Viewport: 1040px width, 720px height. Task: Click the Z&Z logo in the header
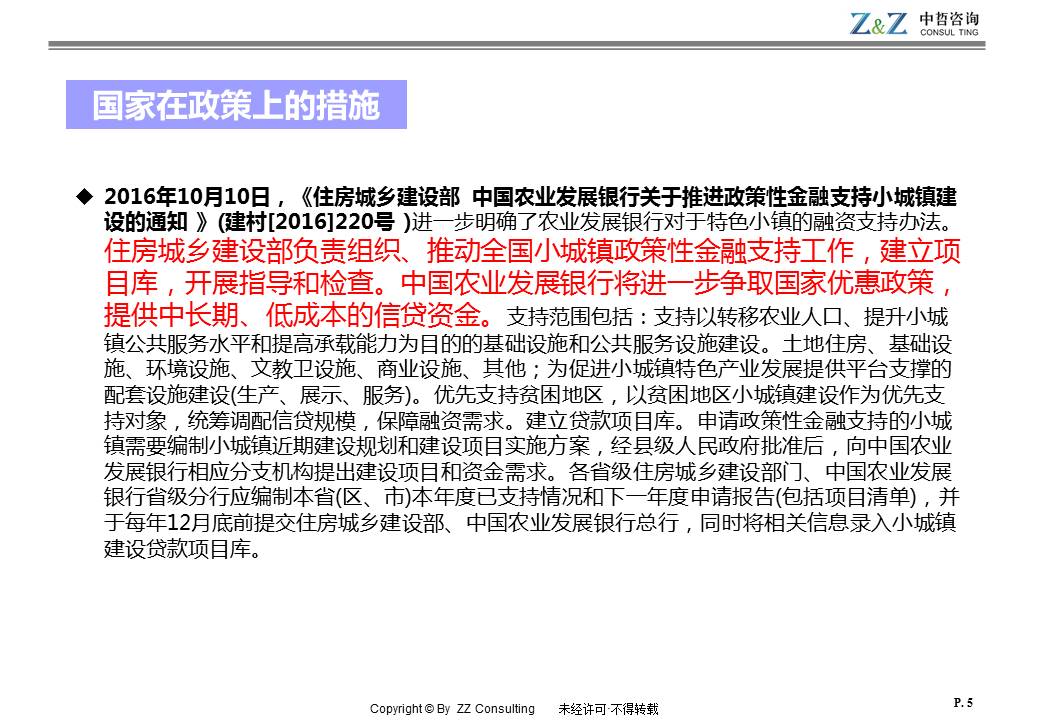click(879, 24)
